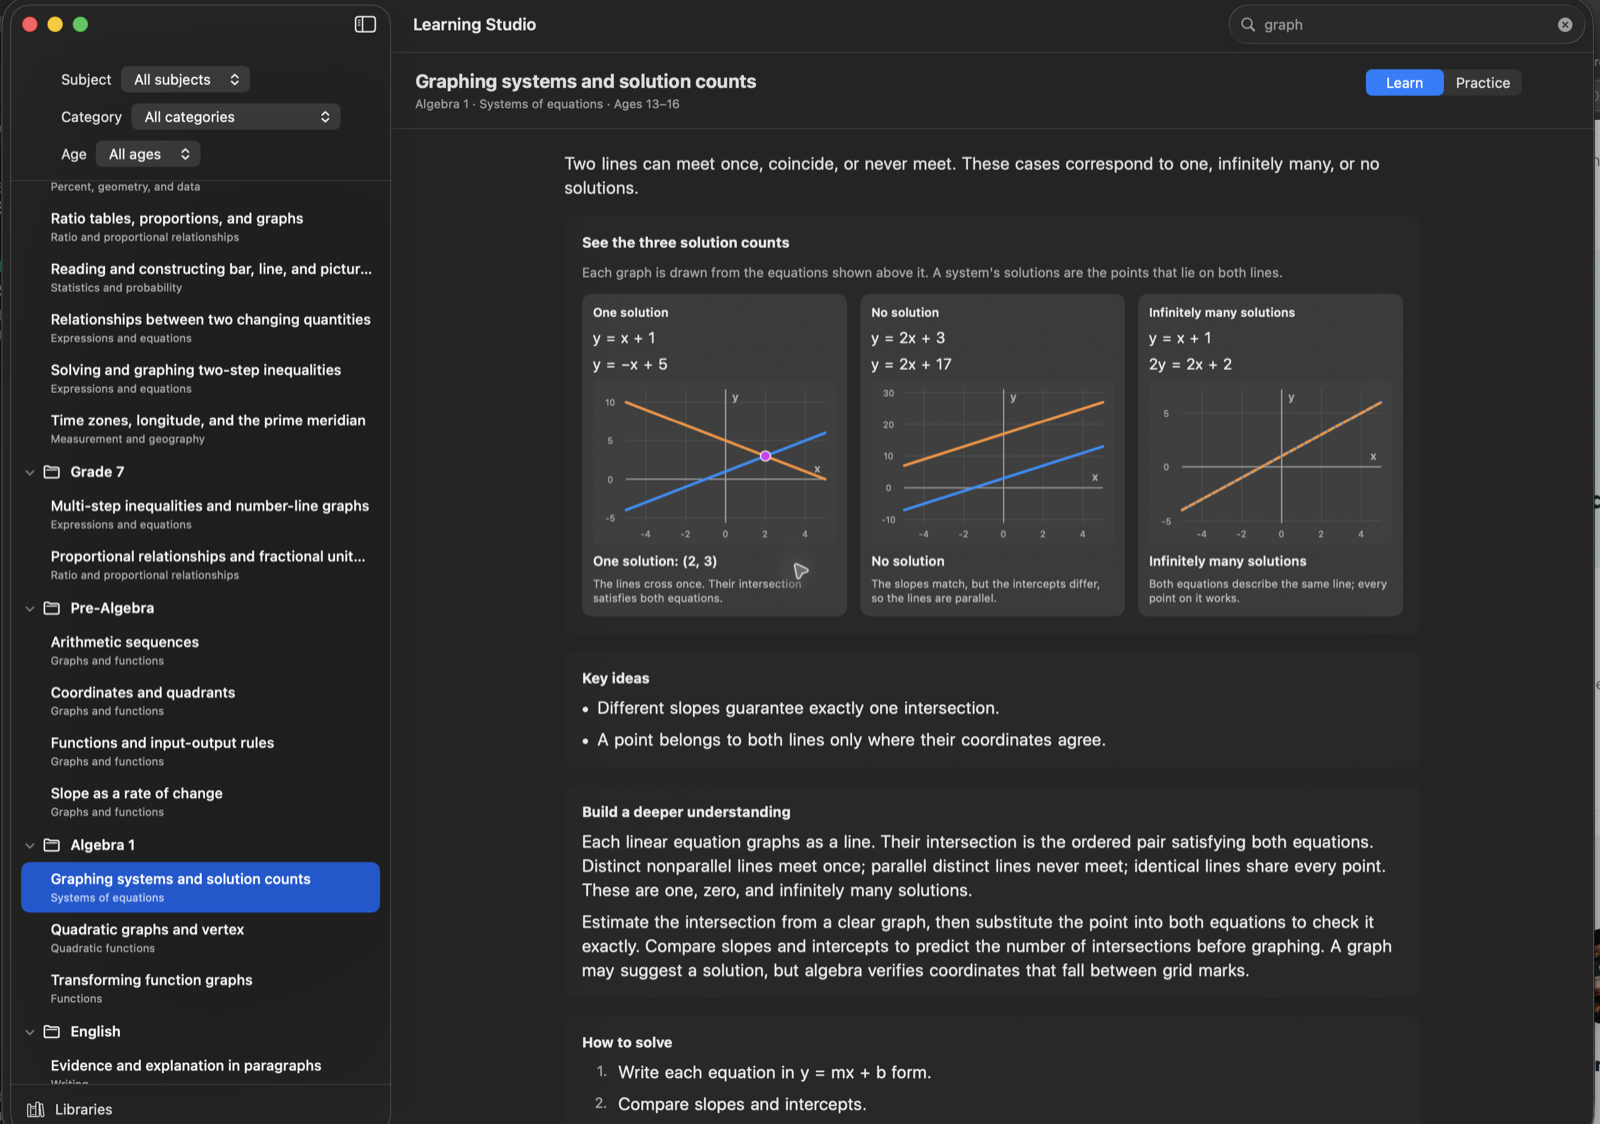Open Quadratic graphs and vertex lesson
This screenshot has height=1124, width=1600.
(x=200, y=938)
